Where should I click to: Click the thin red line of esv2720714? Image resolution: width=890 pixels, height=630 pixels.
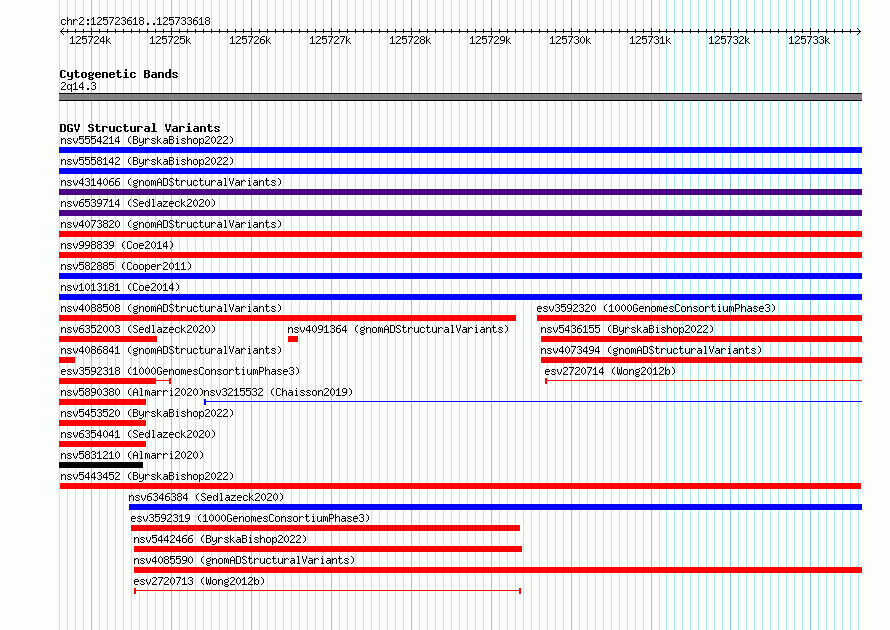coord(703,381)
